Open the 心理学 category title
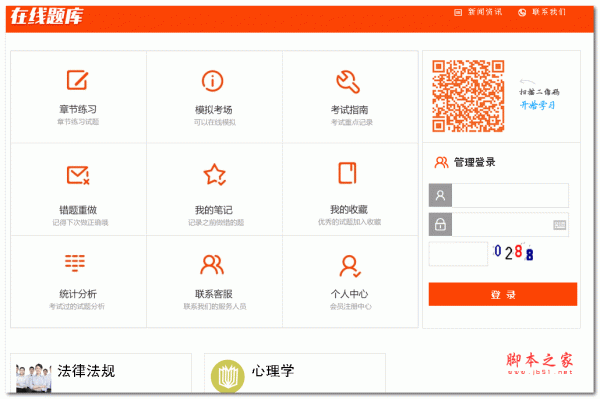Screen dimensions: 600x399 (x=273, y=371)
